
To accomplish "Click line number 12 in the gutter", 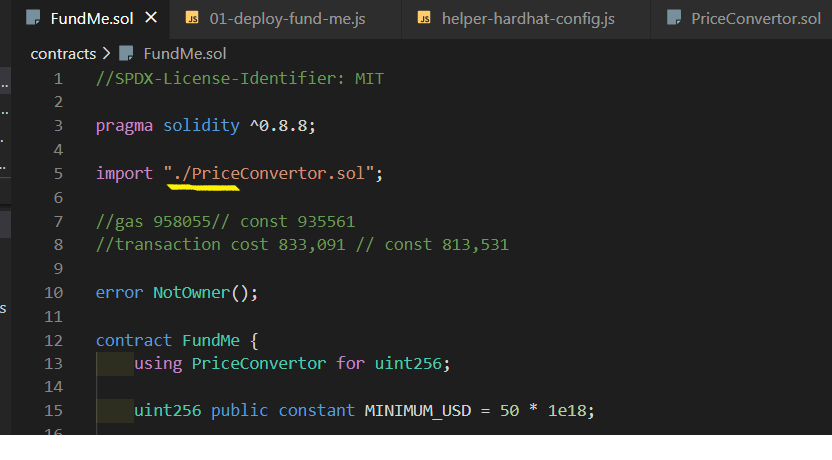I will (53, 340).
